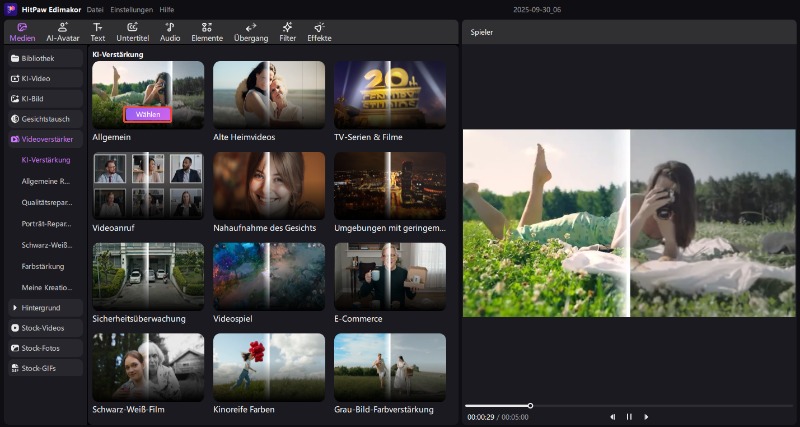Image resolution: width=800 pixels, height=427 pixels.
Task: Choose the Kinoreife Farben thumbnail
Action: [269, 367]
